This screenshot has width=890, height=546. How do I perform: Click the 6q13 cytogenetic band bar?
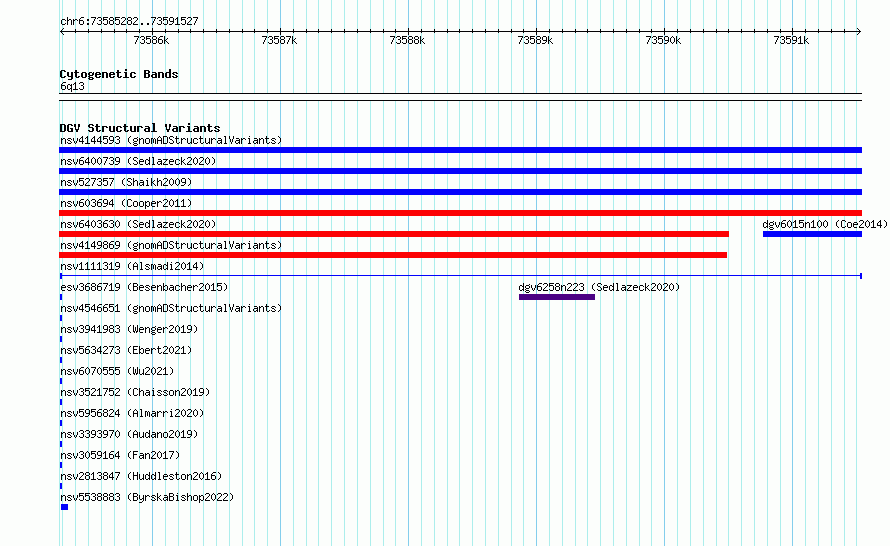point(460,97)
